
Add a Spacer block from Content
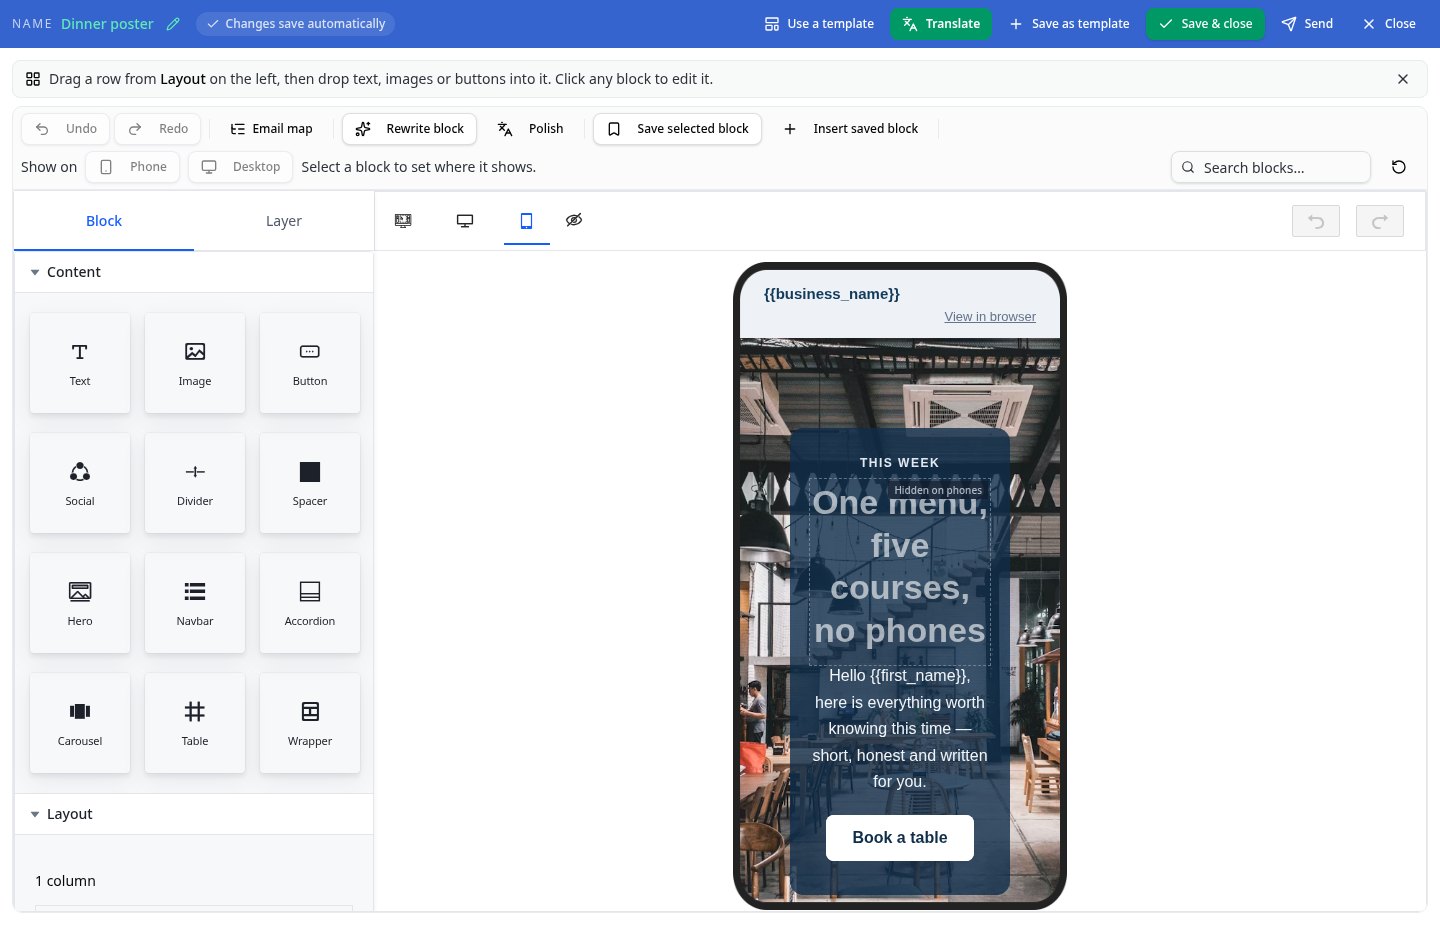310,483
